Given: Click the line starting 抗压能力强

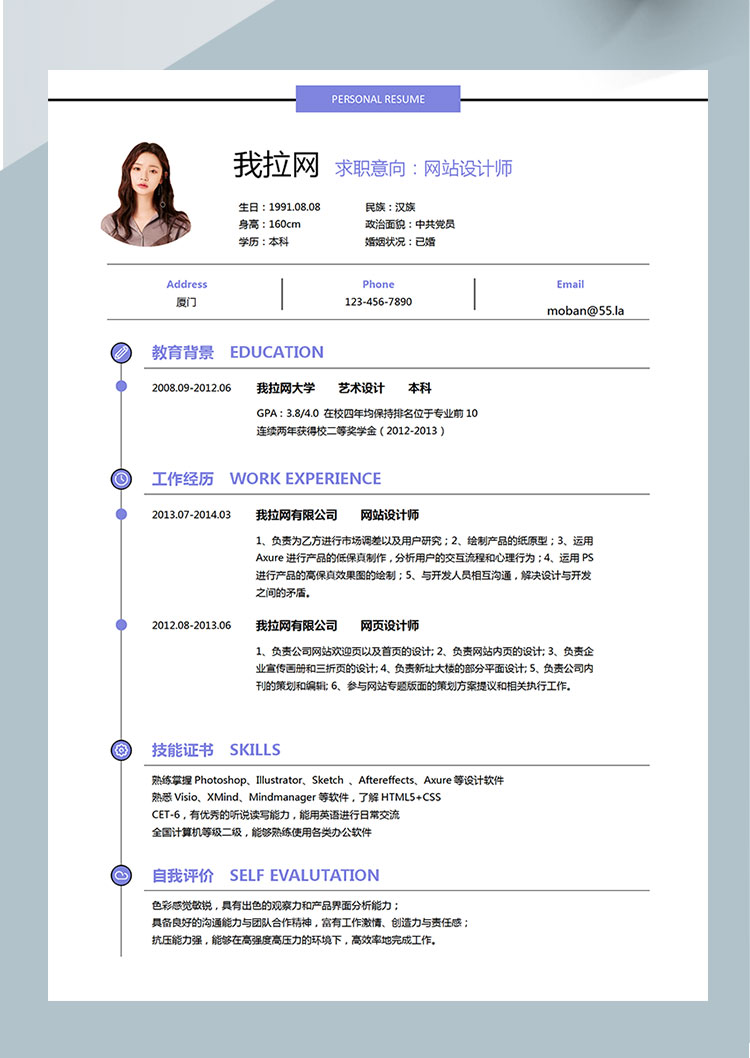Looking at the screenshot, I should [x=294, y=940].
